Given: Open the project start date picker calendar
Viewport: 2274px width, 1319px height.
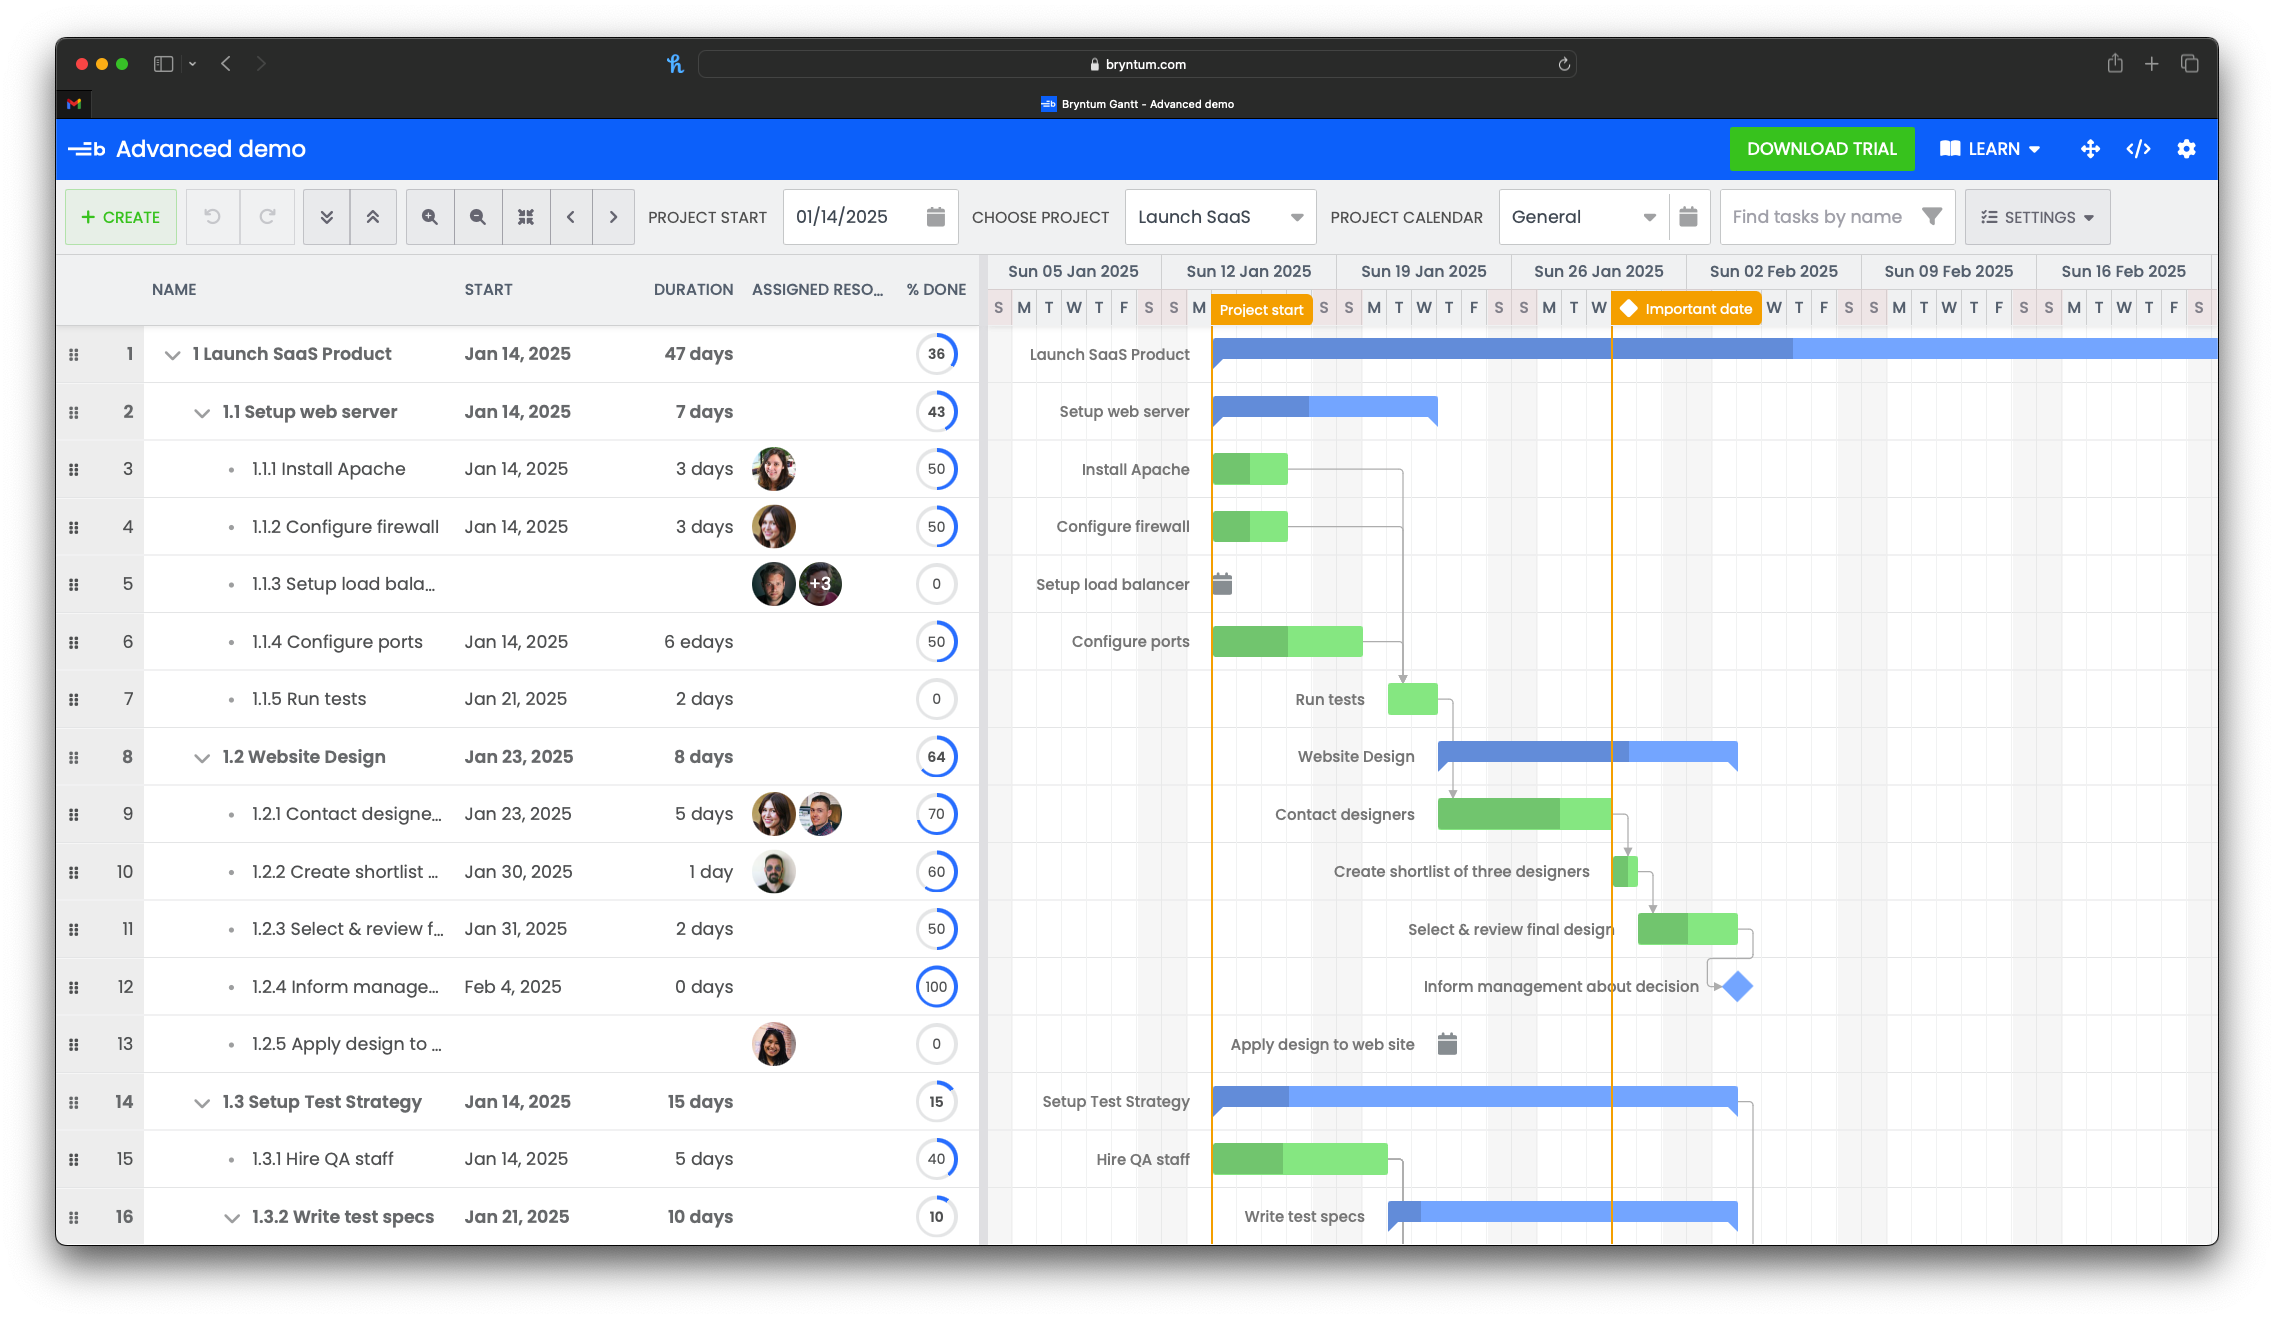Looking at the screenshot, I should tap(935, 217).
